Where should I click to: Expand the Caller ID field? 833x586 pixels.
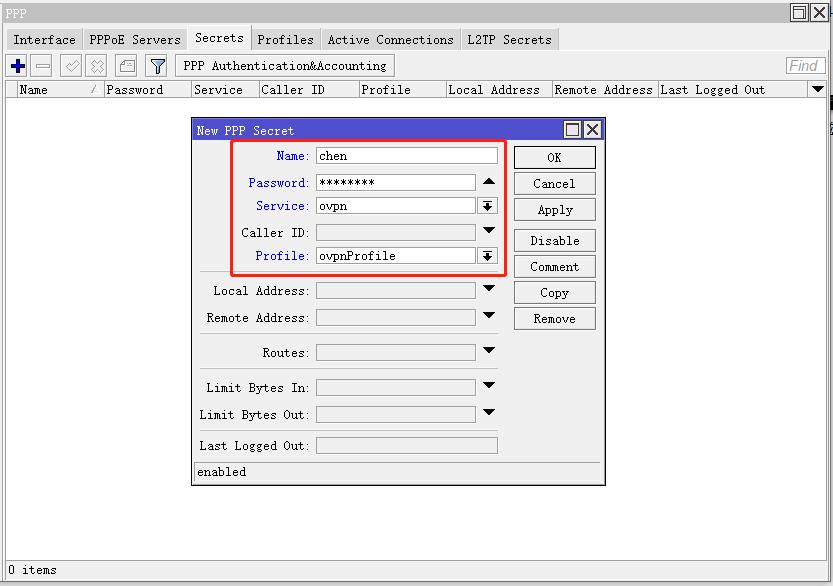tap(488, 231)
